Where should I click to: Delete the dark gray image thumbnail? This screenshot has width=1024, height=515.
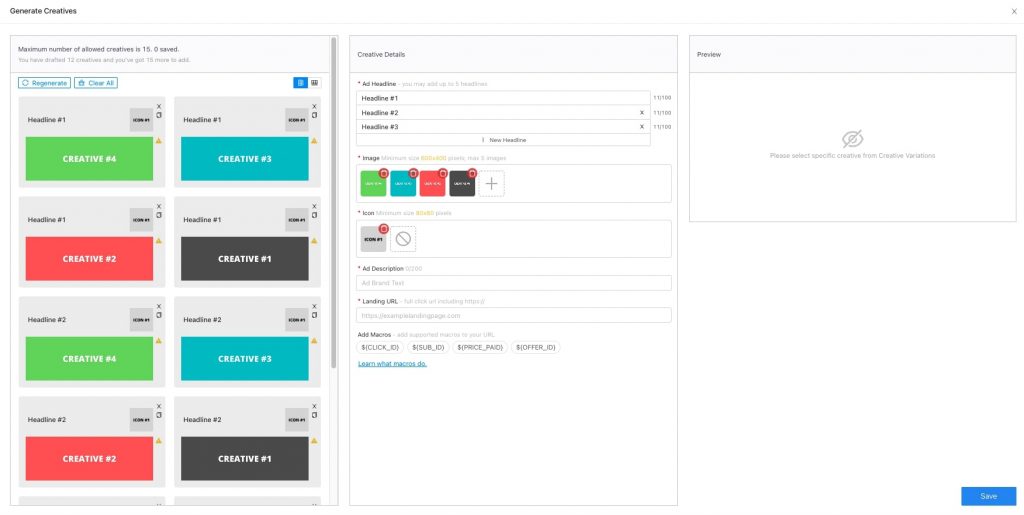[x=472, y=173]
